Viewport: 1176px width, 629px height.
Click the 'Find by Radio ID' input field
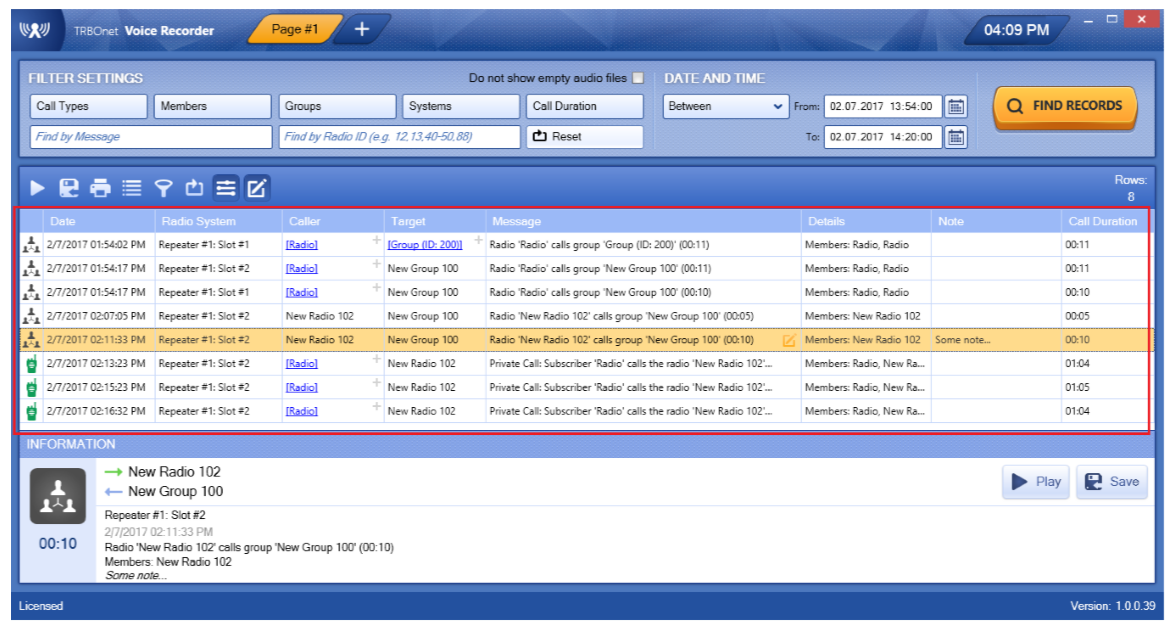[398, 137]
